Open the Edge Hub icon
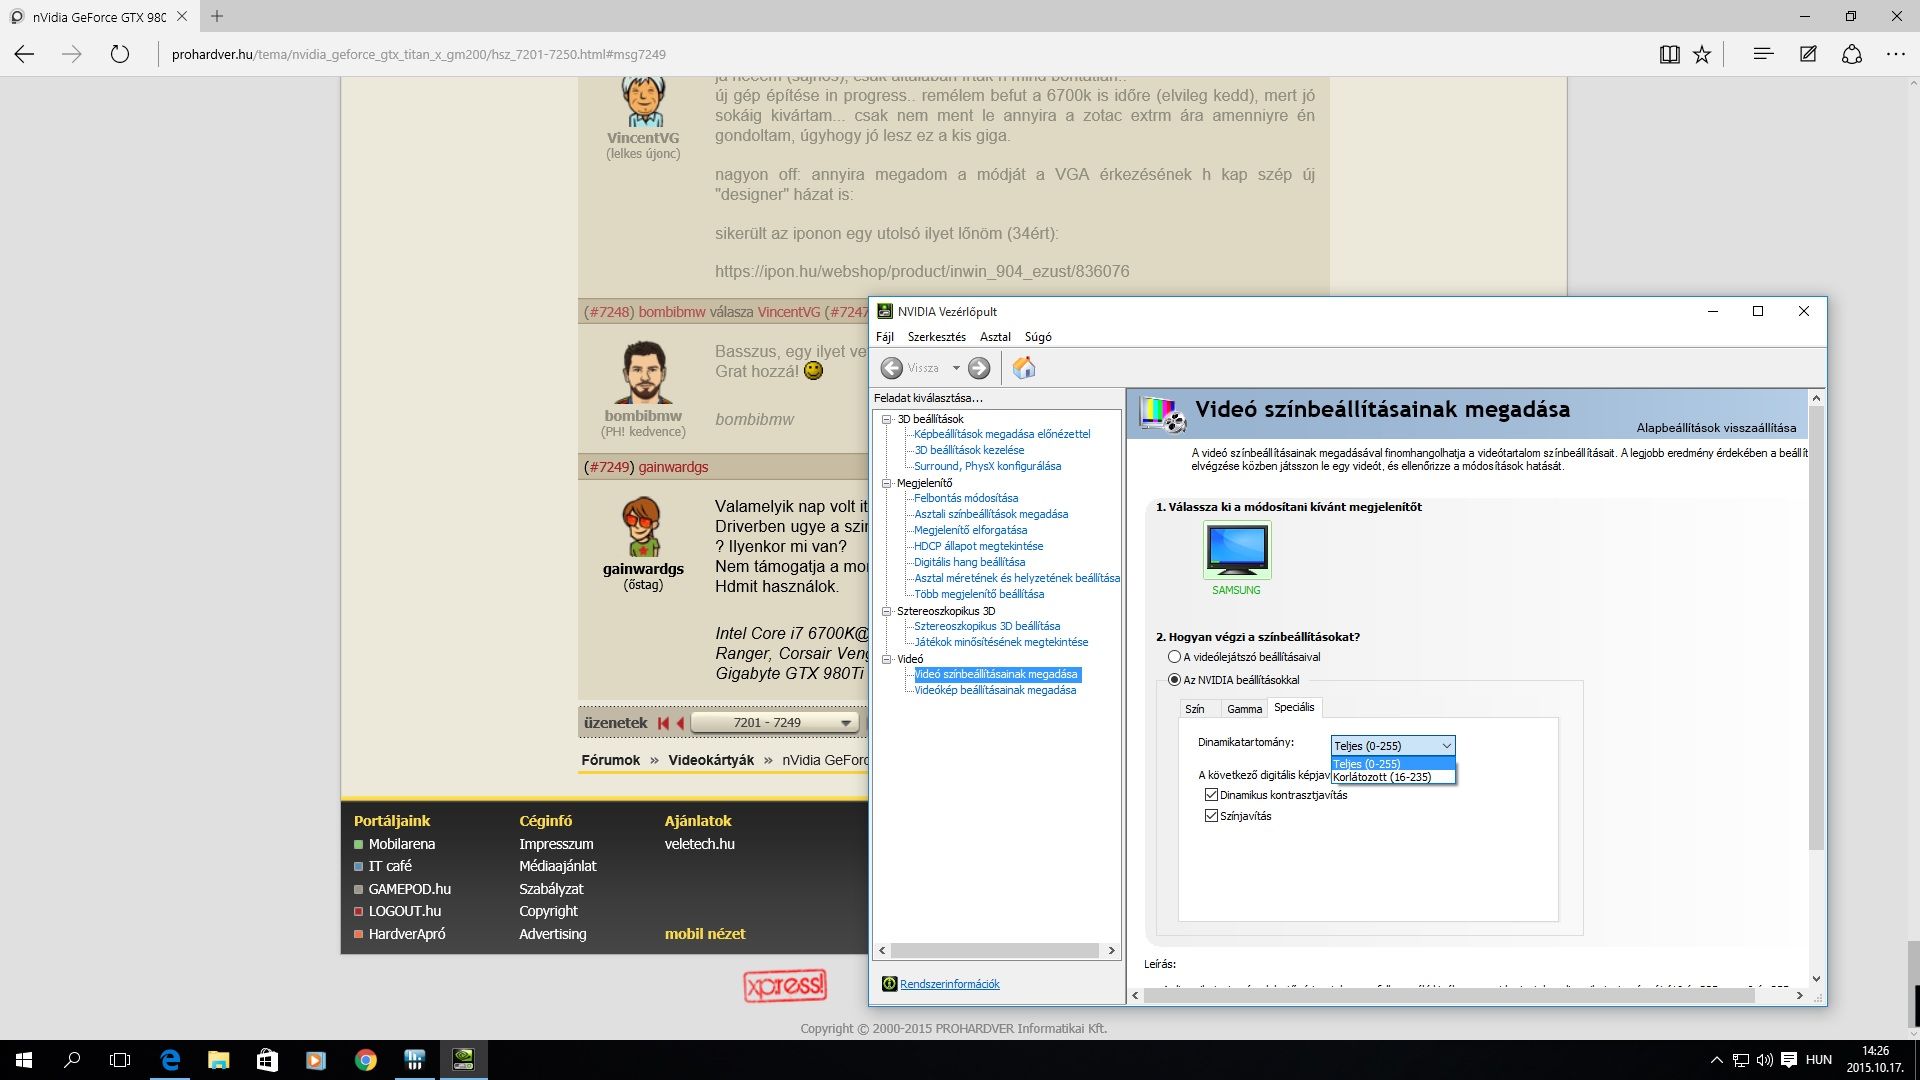Viewport: 1920px width, 1080px height. point(1763,54)
